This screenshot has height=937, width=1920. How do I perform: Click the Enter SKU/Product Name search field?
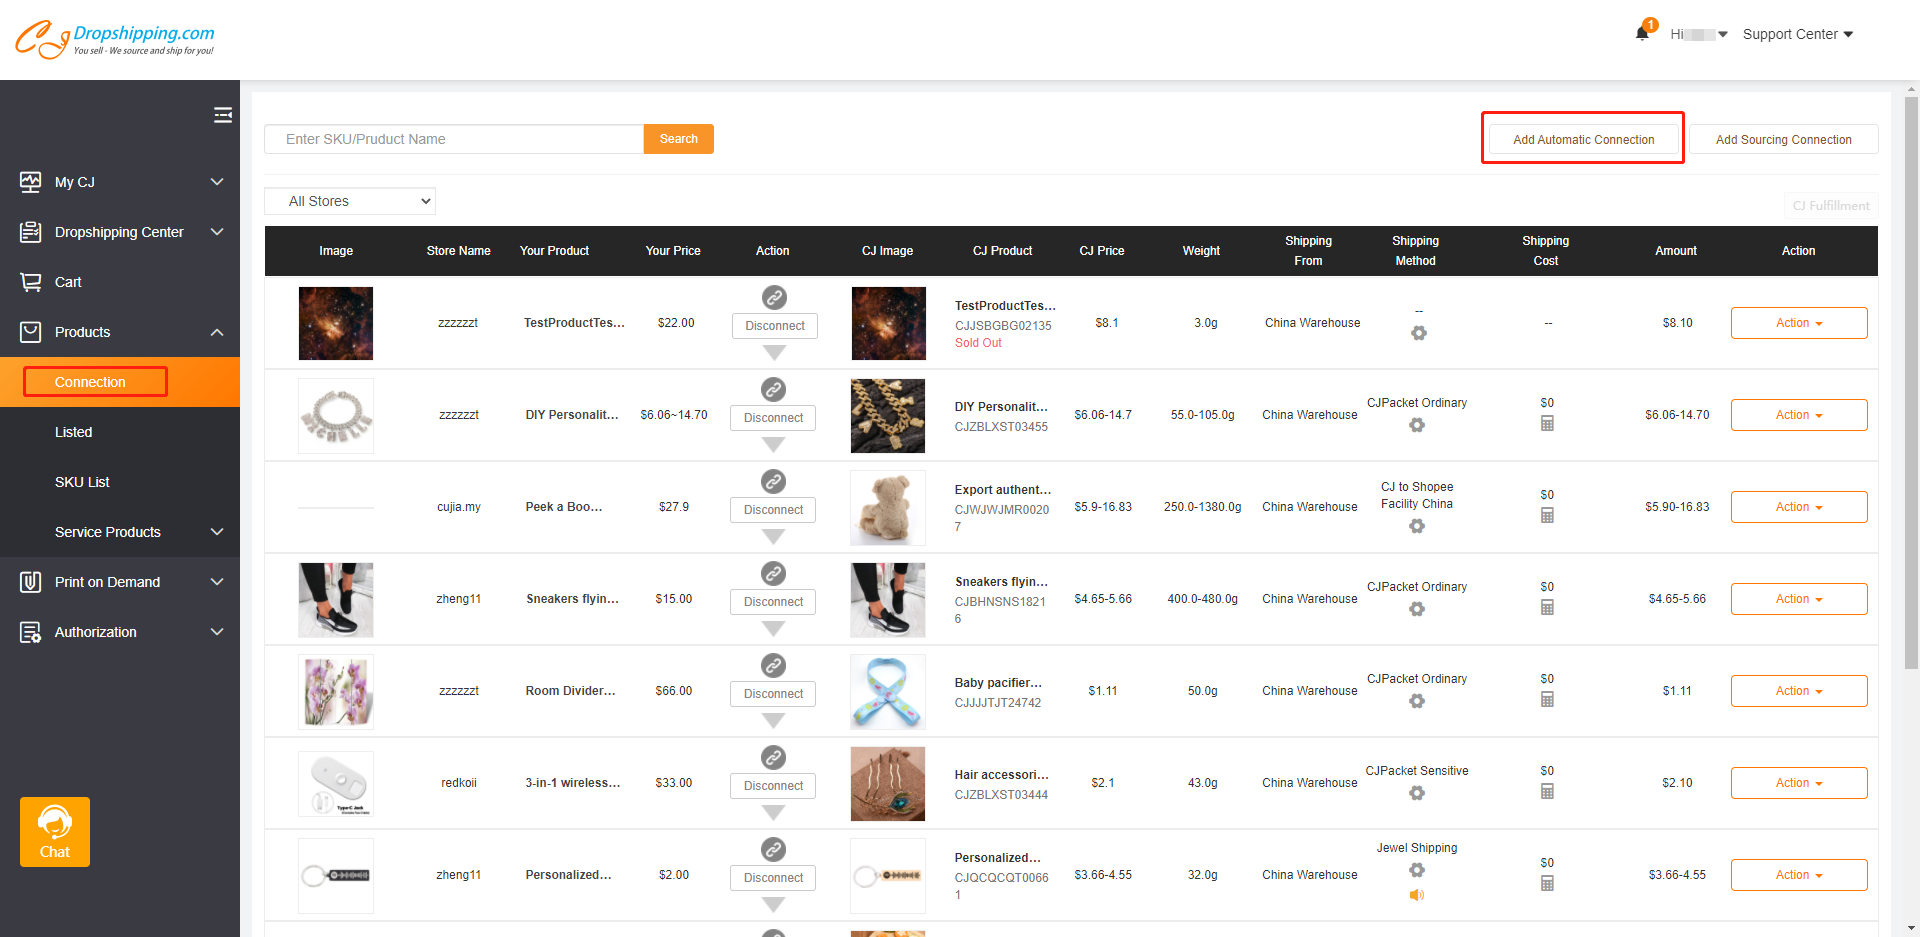[x=454, y=139]
